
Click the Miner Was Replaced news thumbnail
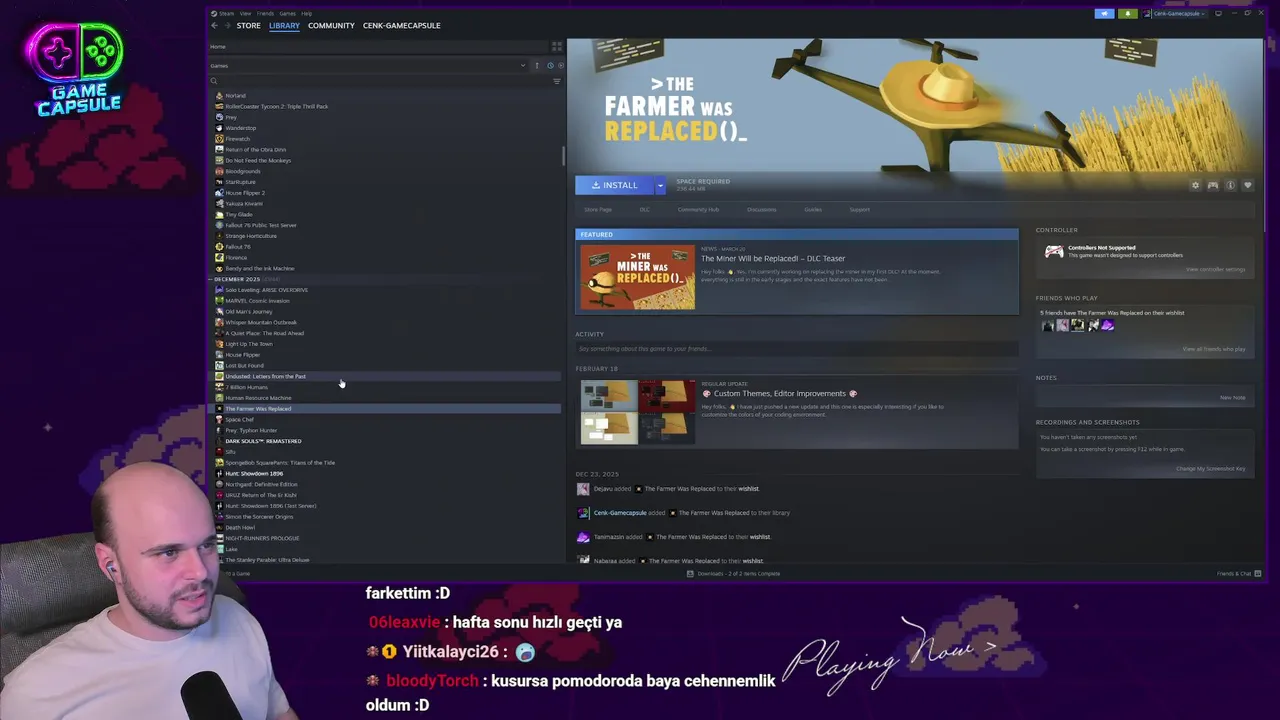coord(637,277)
